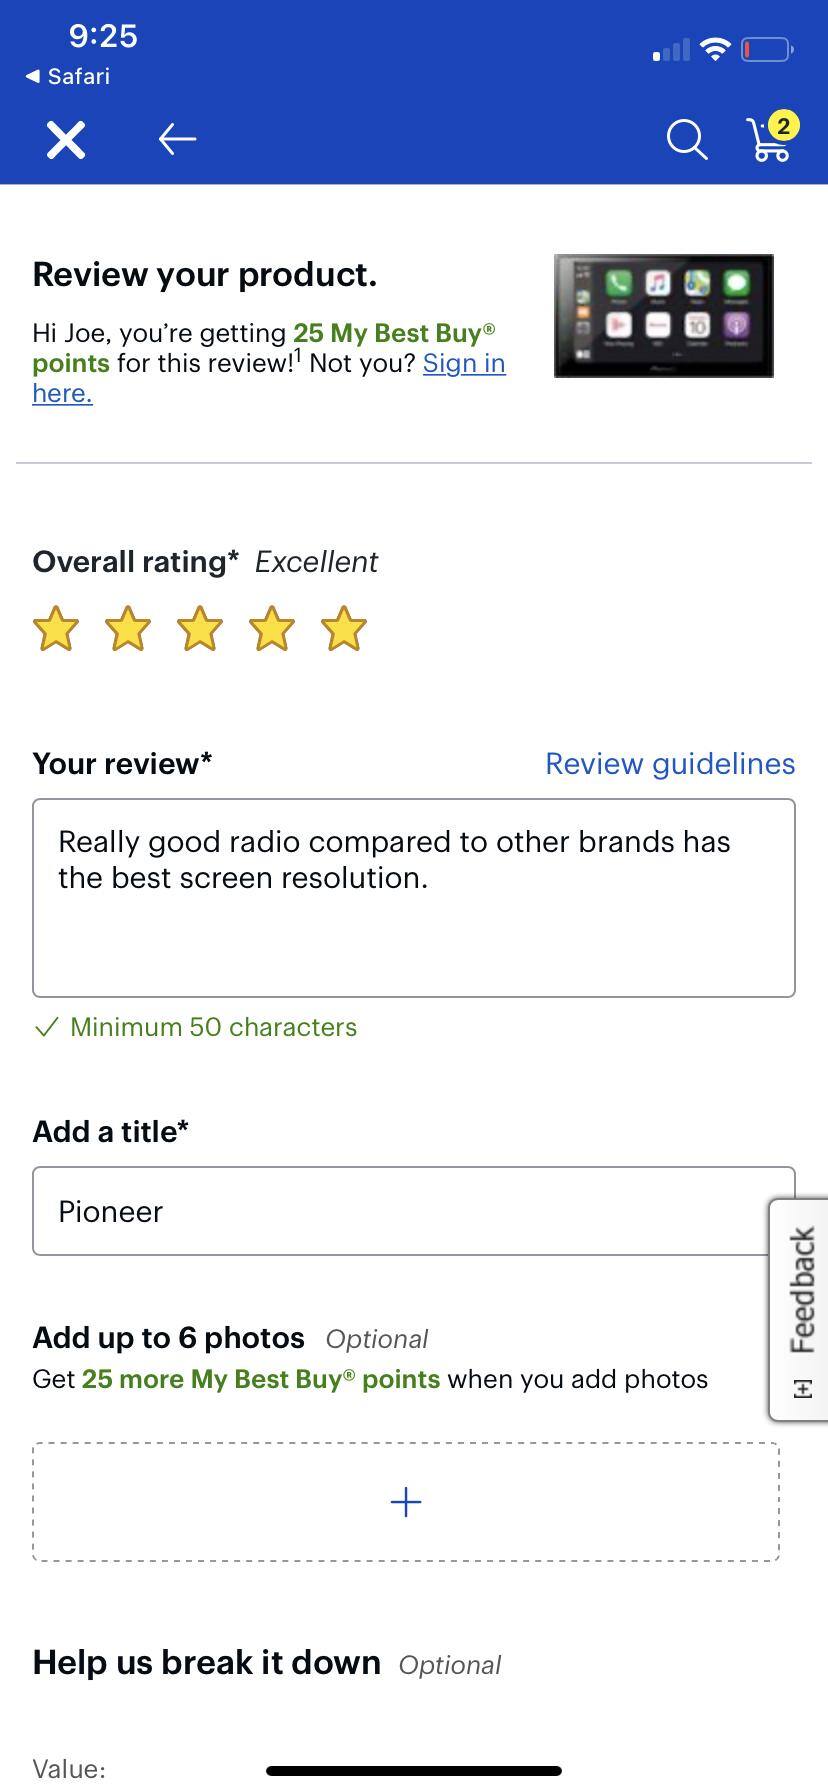View the Pioneer radio product thumbnail
The height and width of the screenshot is (1792, 828).
tap(663, 315)
